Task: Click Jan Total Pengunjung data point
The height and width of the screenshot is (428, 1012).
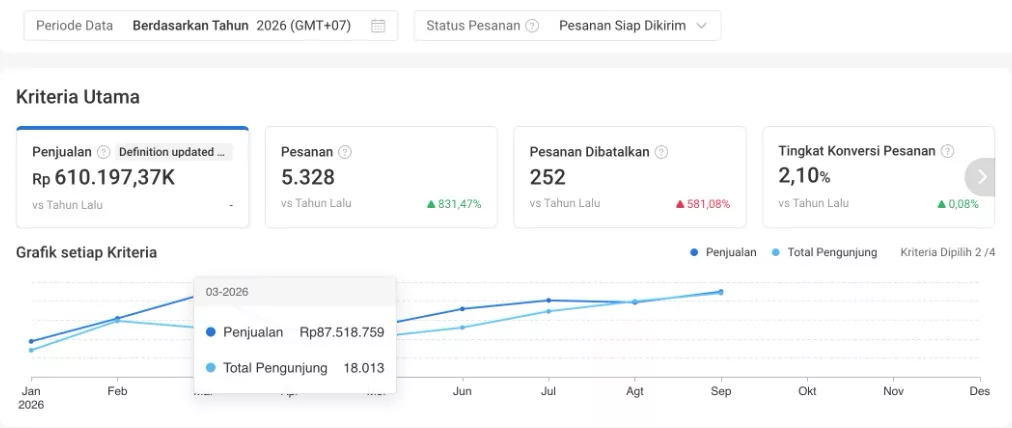Action: [31, 351]
